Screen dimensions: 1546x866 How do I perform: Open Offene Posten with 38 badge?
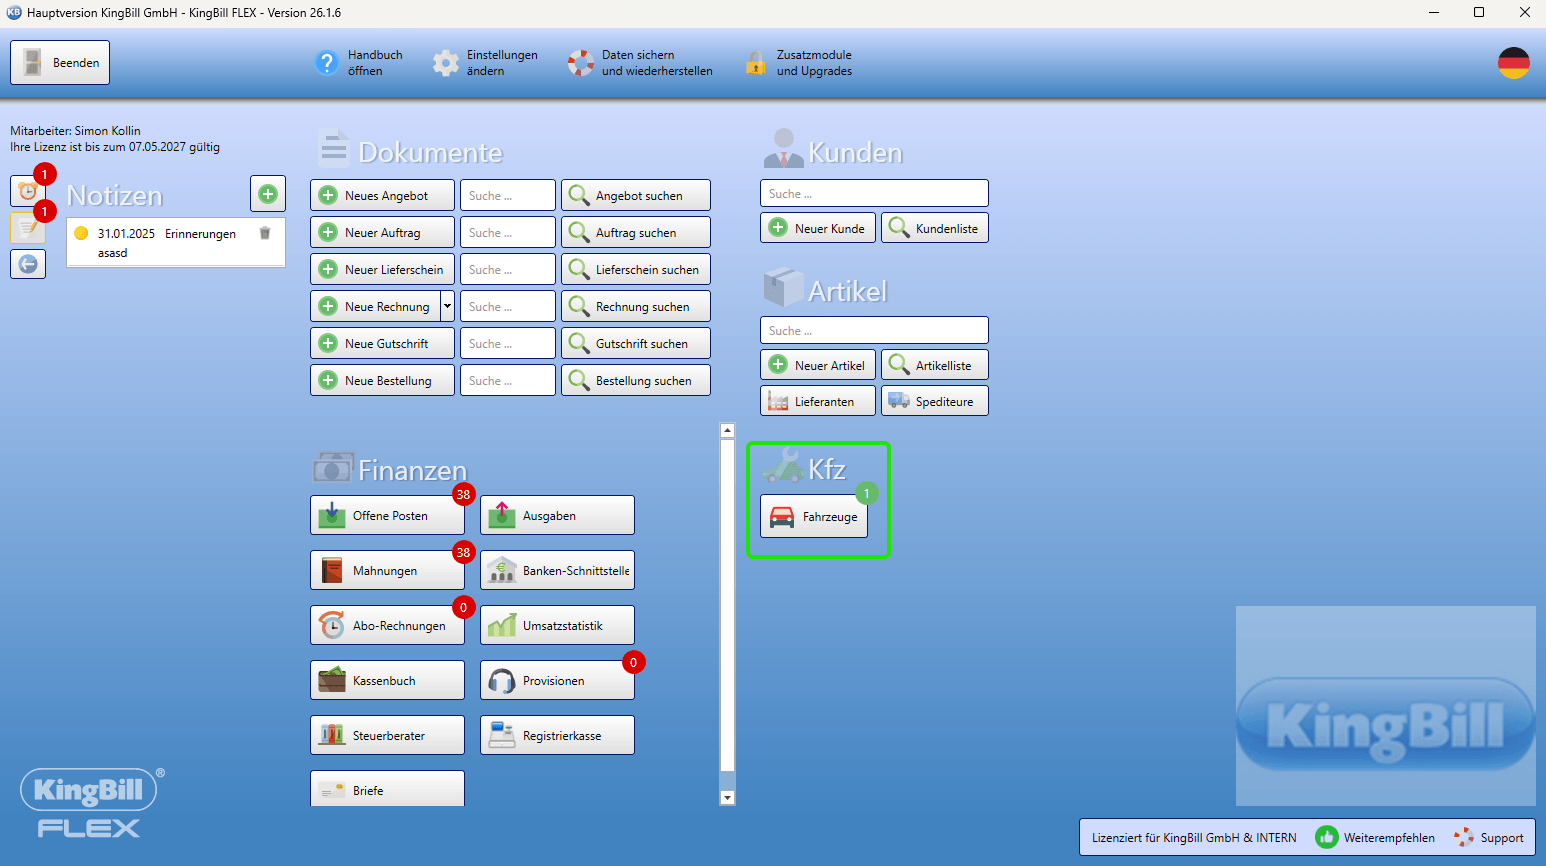pyautogui.click(x=387, y=515)
